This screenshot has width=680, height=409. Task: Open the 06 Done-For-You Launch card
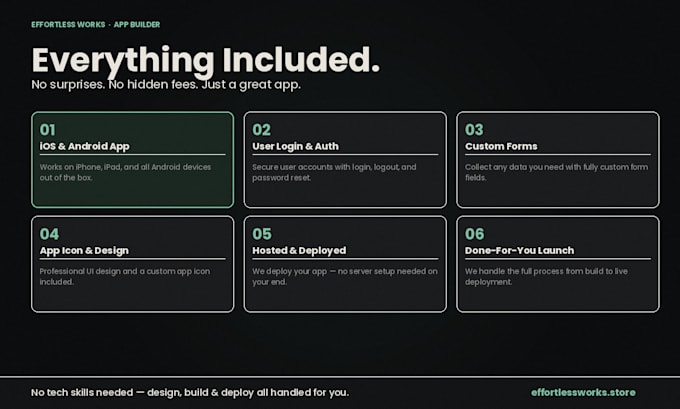tap(558, 264)
